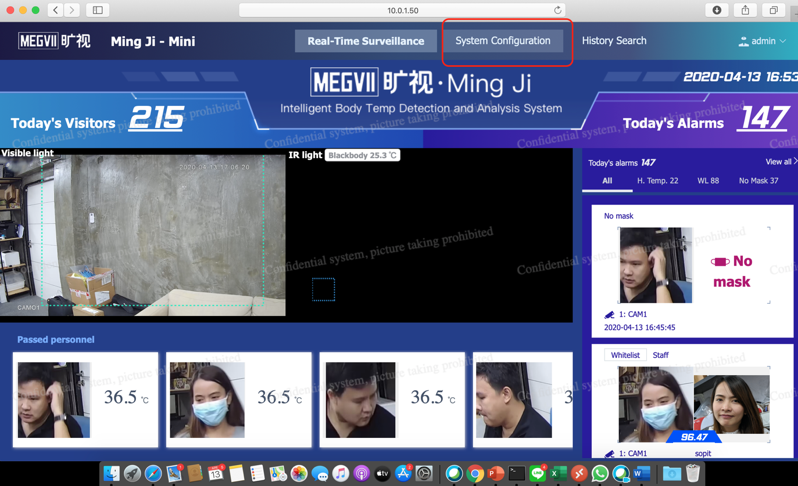Screen dimensions: 798x486
Task: Open Launchpad from the Dock
Action: coord(132,474)
